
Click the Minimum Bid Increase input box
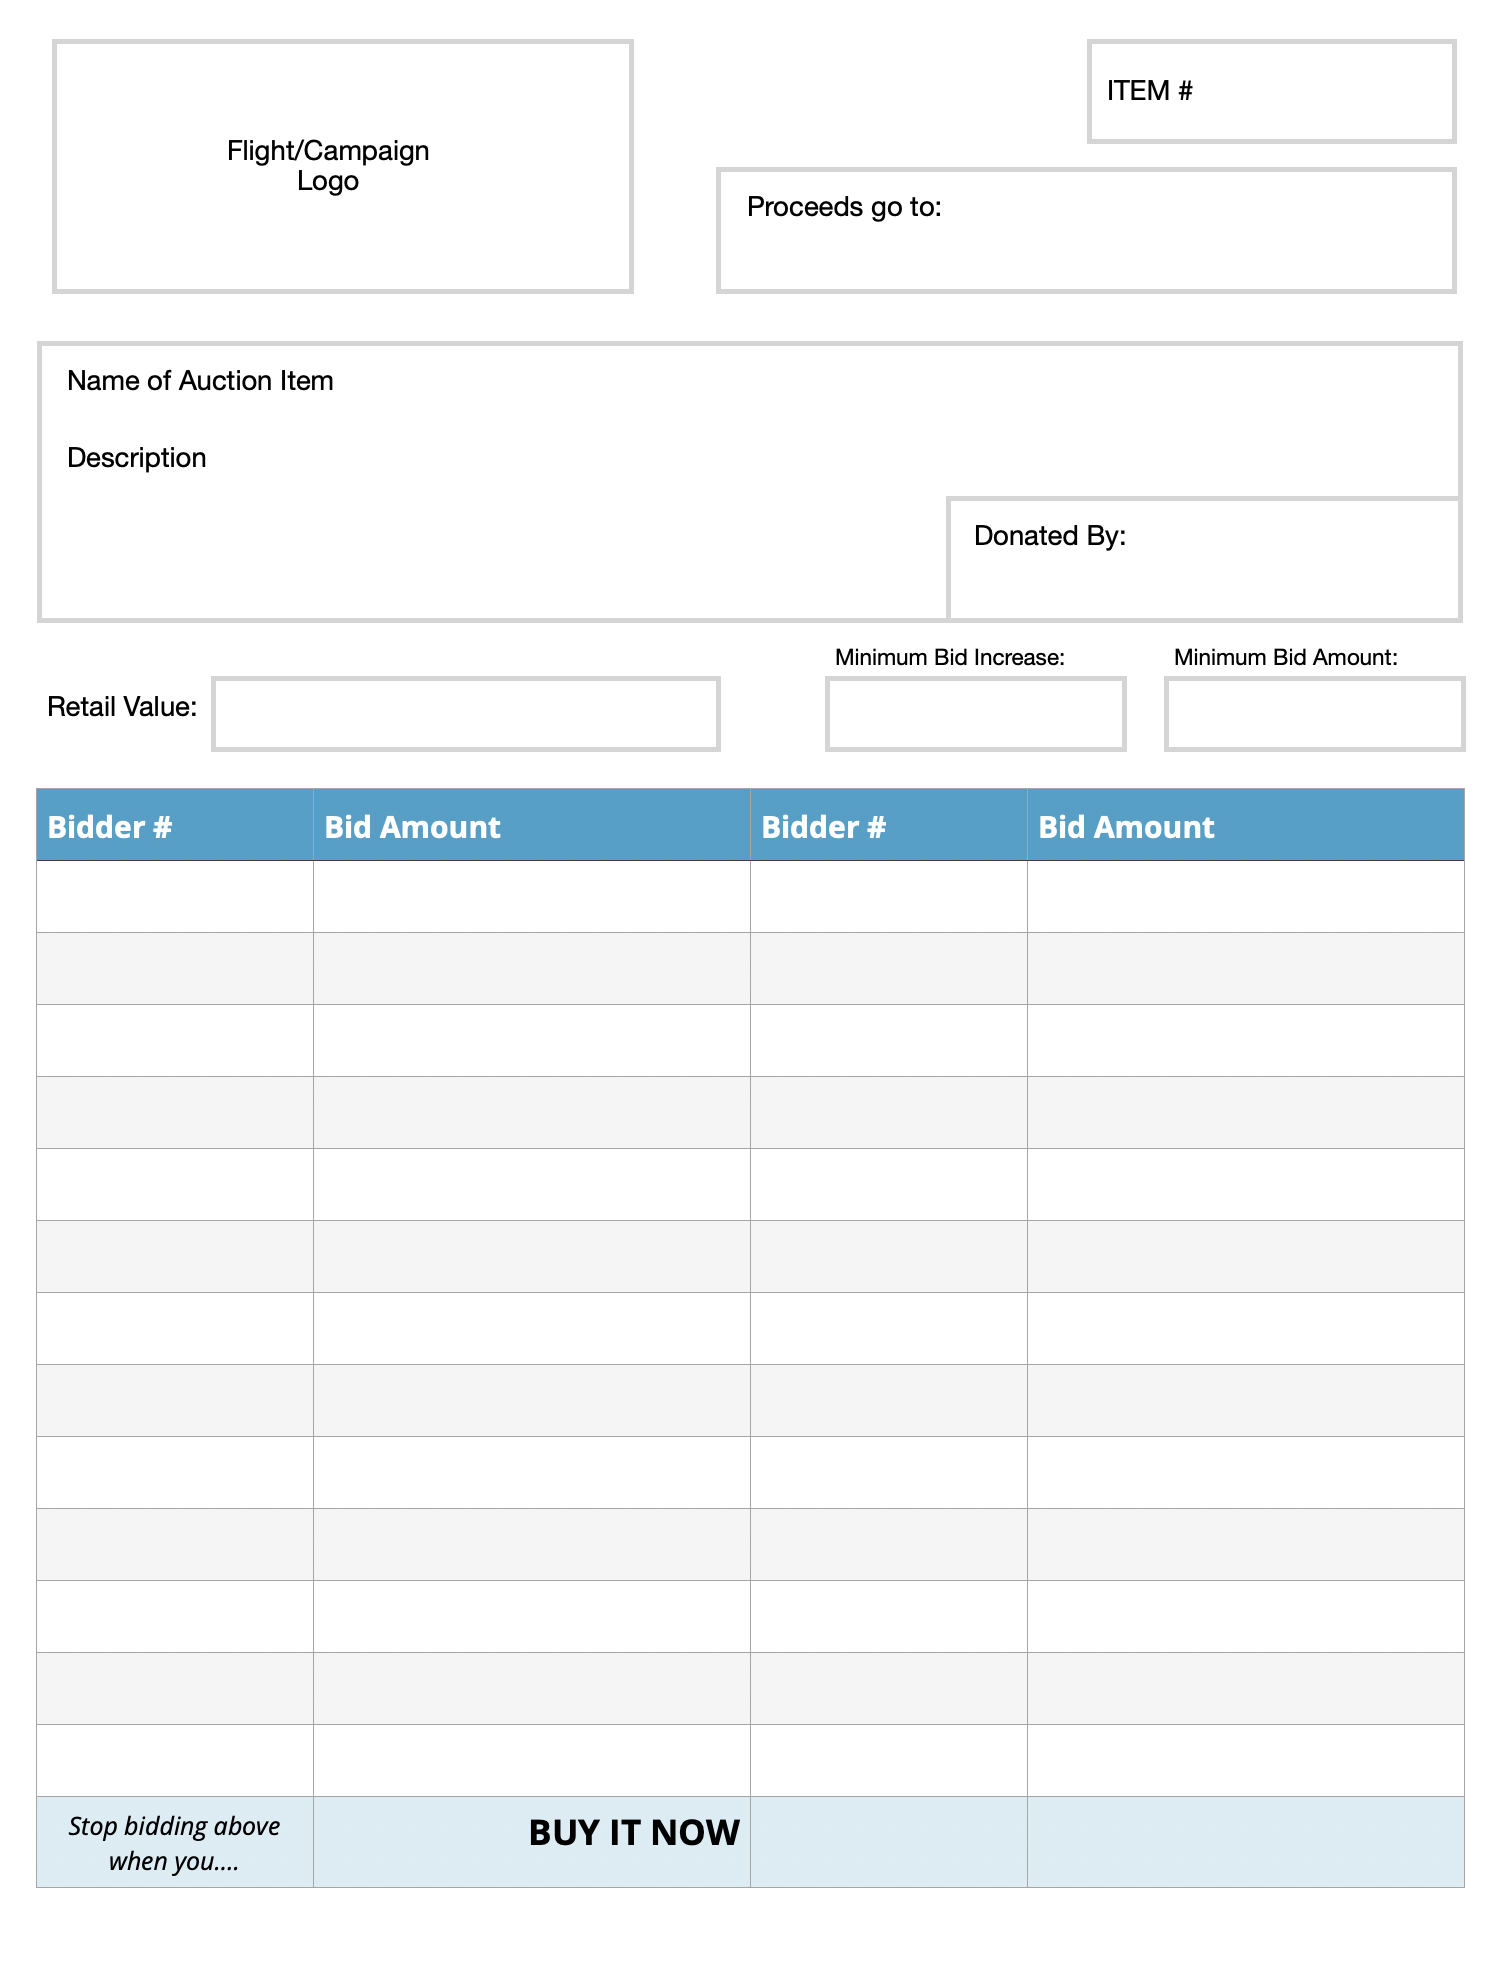coord(976,713)
